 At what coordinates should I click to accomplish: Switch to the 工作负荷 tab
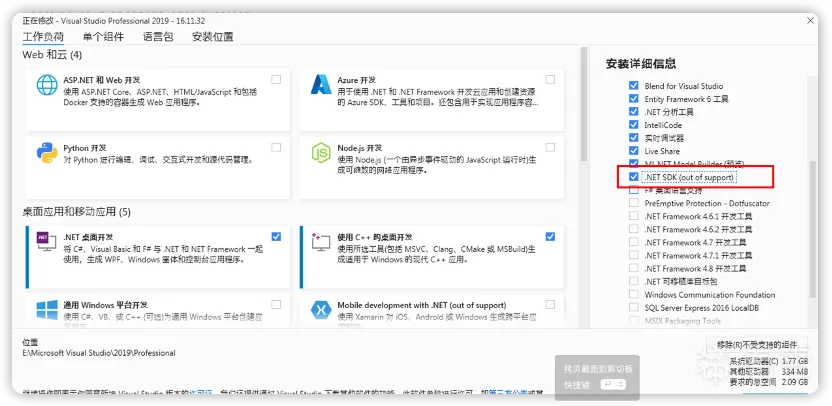point(43,37)
